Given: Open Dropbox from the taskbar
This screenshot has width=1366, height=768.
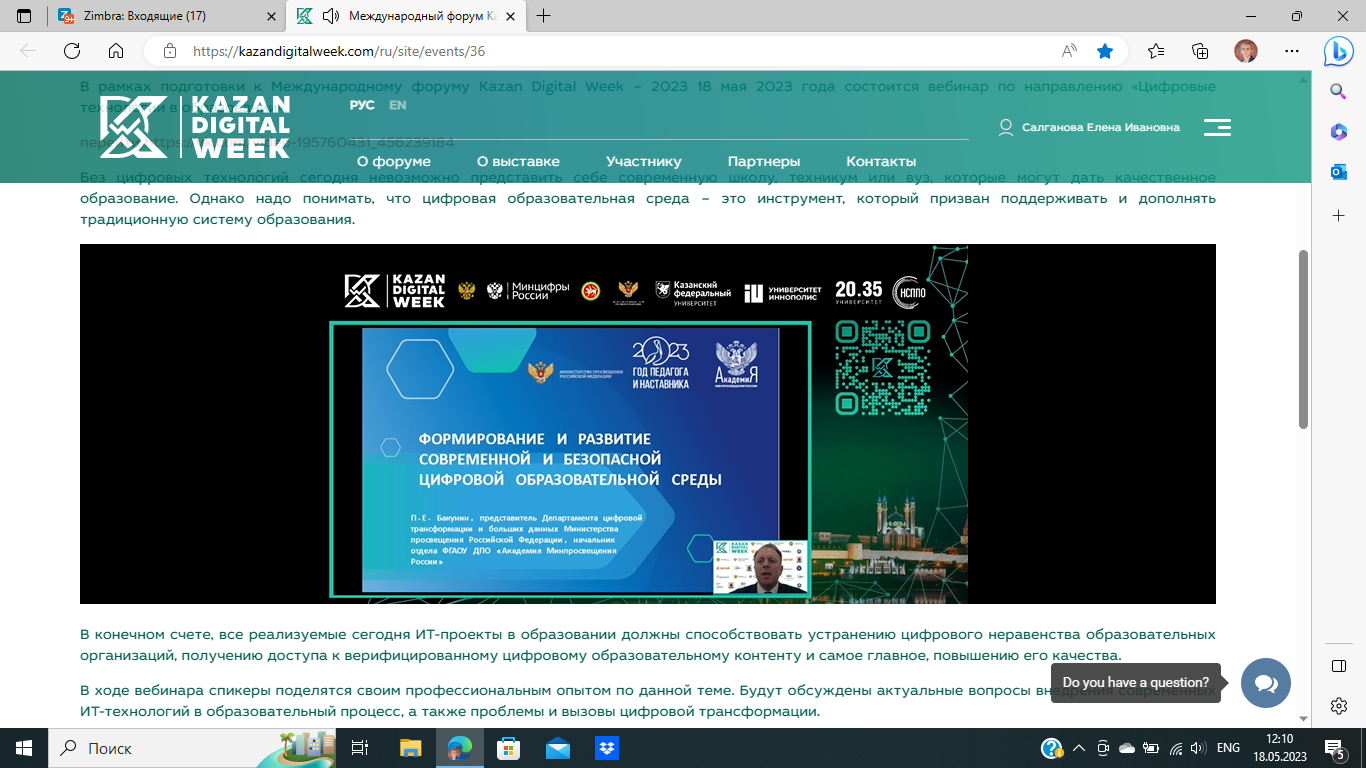Looking at the screenshot, I should pyautogui.click(x=606, y=748).
